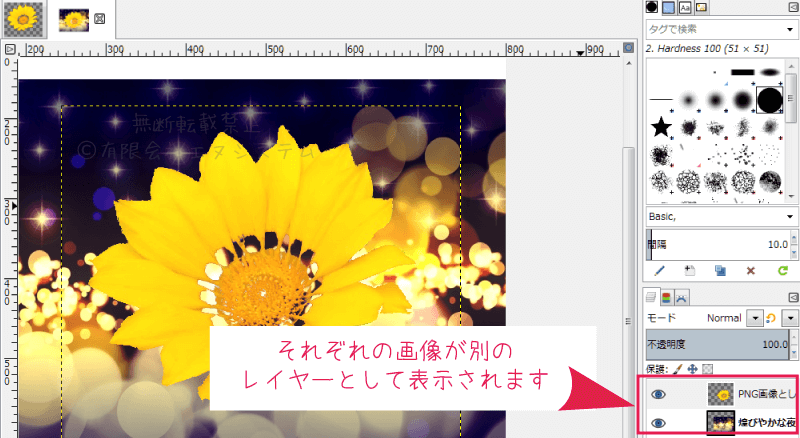Refresh the brushes list
This screenshot has width=800, height=438.
[783, 271]
